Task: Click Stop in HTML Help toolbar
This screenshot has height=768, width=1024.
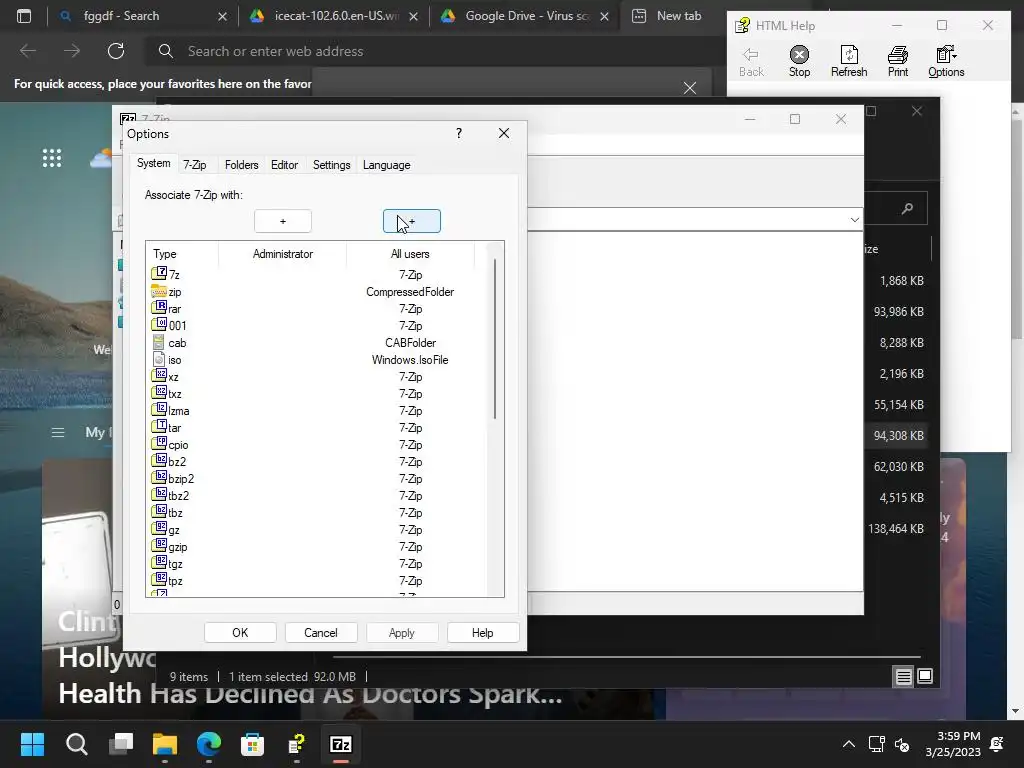Action: (799, 61)
